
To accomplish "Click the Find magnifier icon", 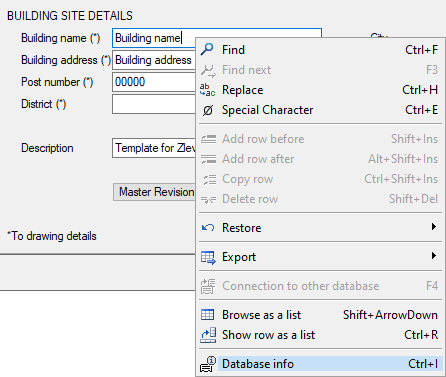I will click(x=207, y=50).
